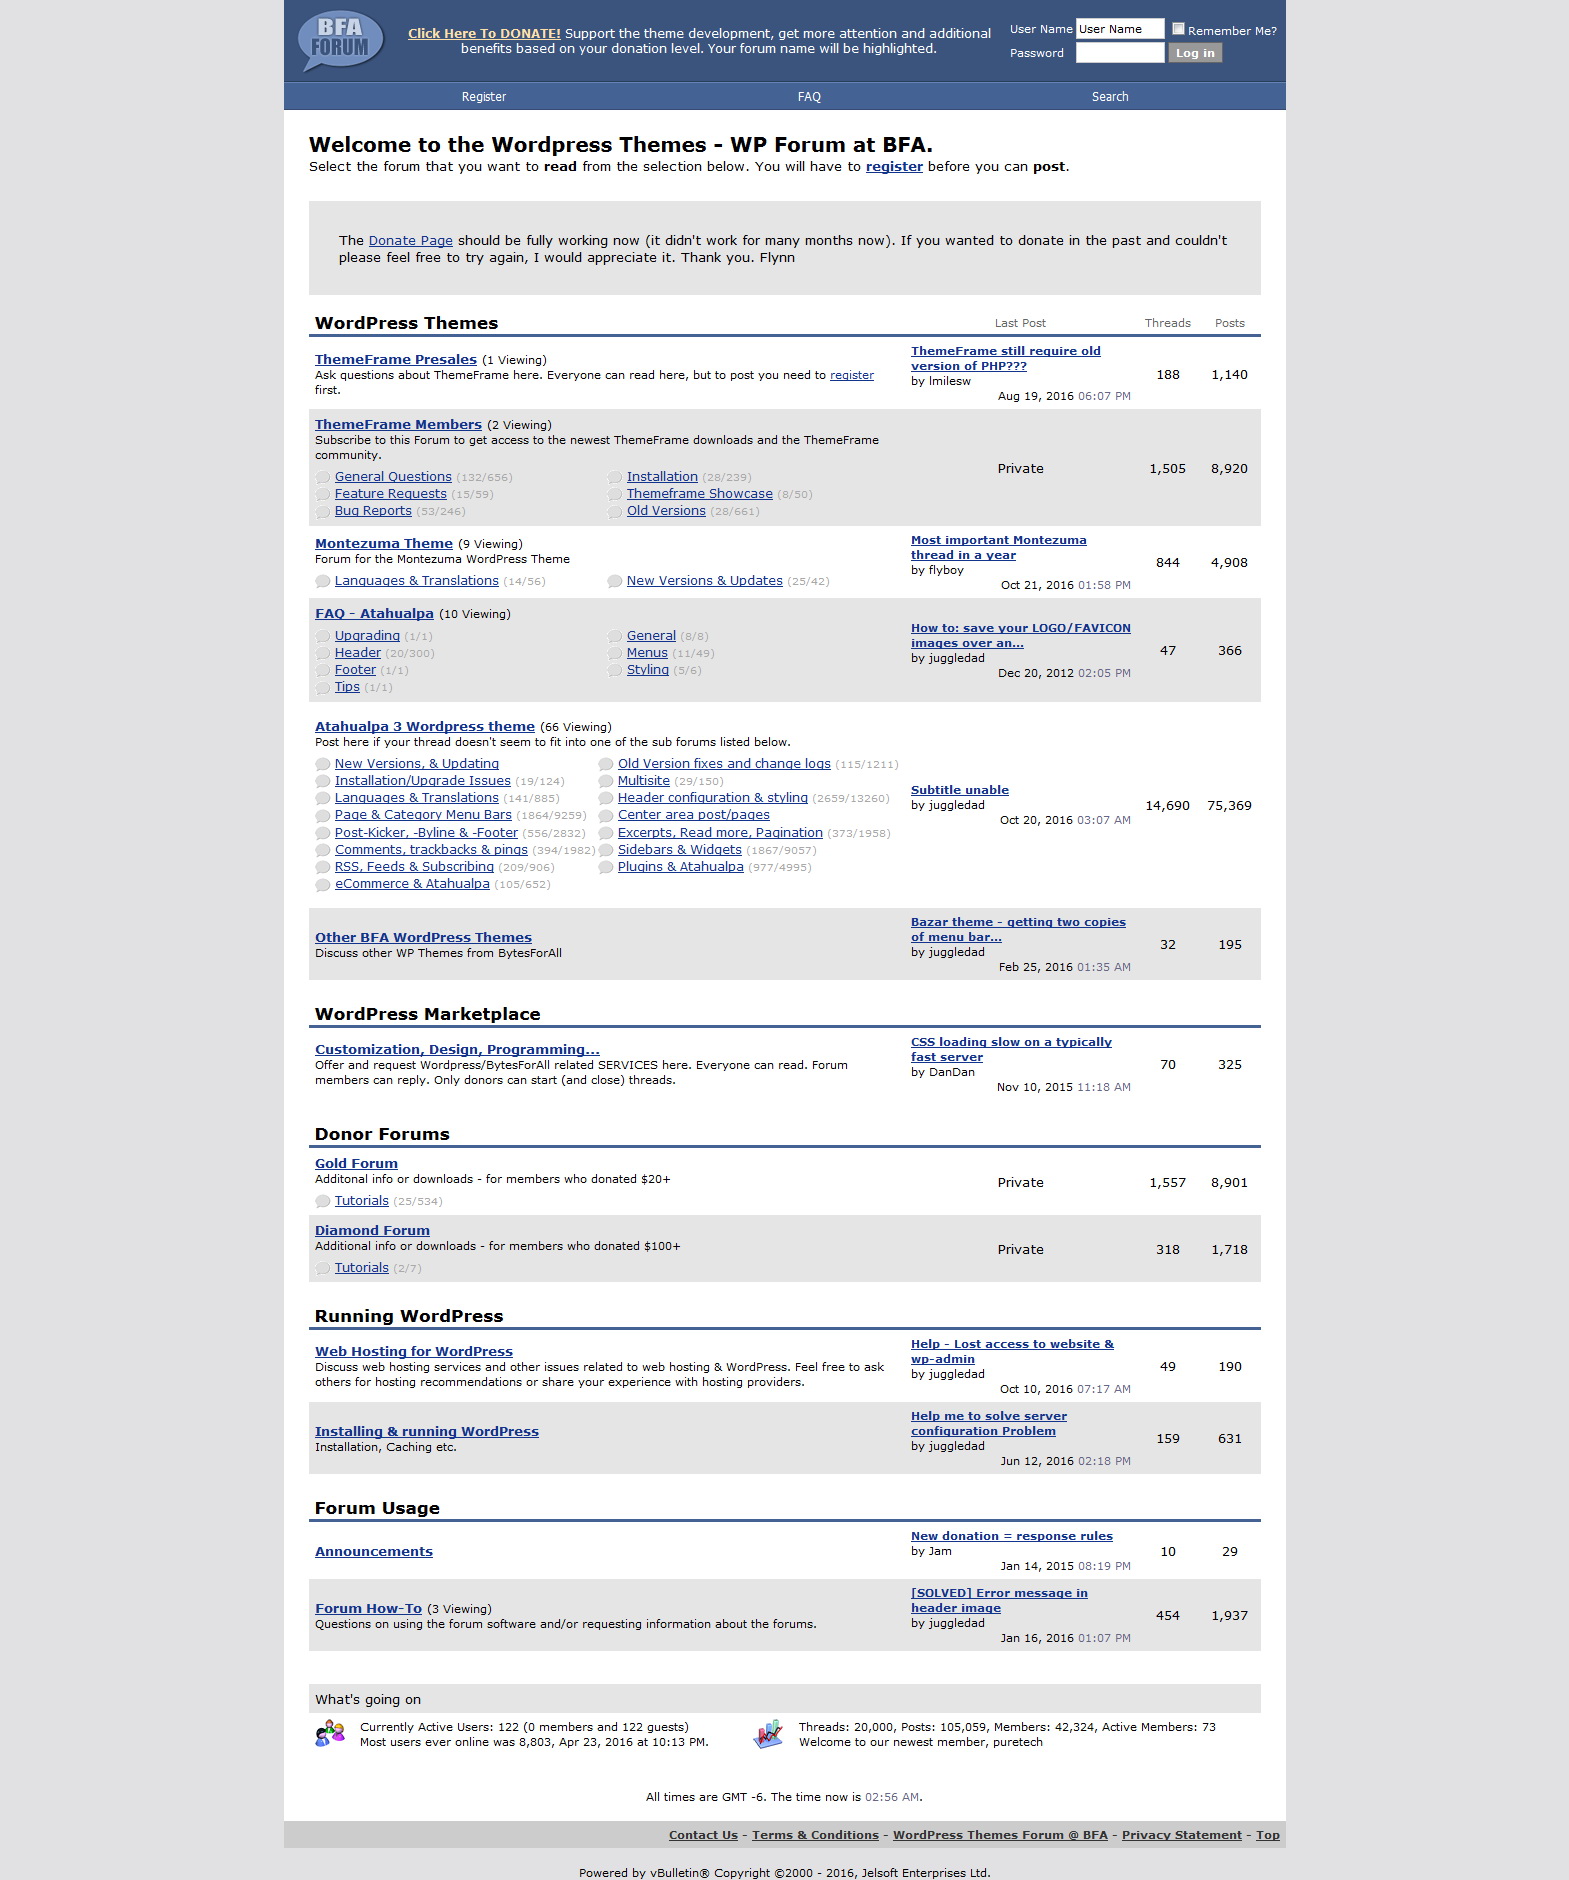
Task: Open the Donate Page link in notice
Action: pos(411,240)
